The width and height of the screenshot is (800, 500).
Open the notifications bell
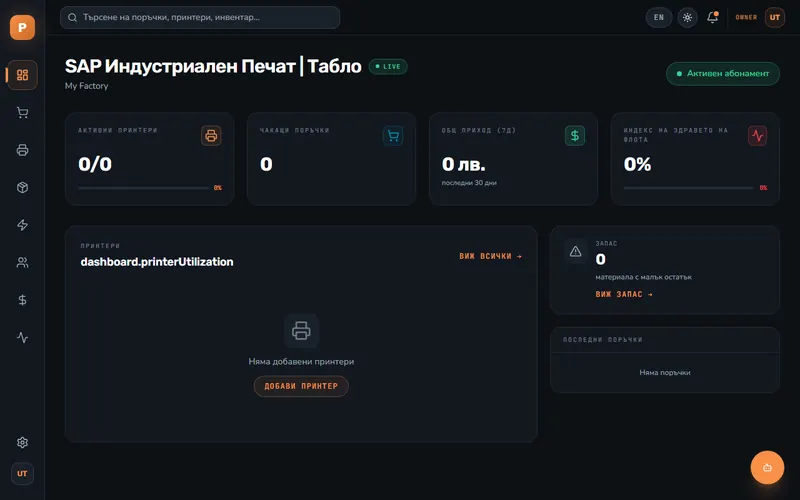point(713,17)
